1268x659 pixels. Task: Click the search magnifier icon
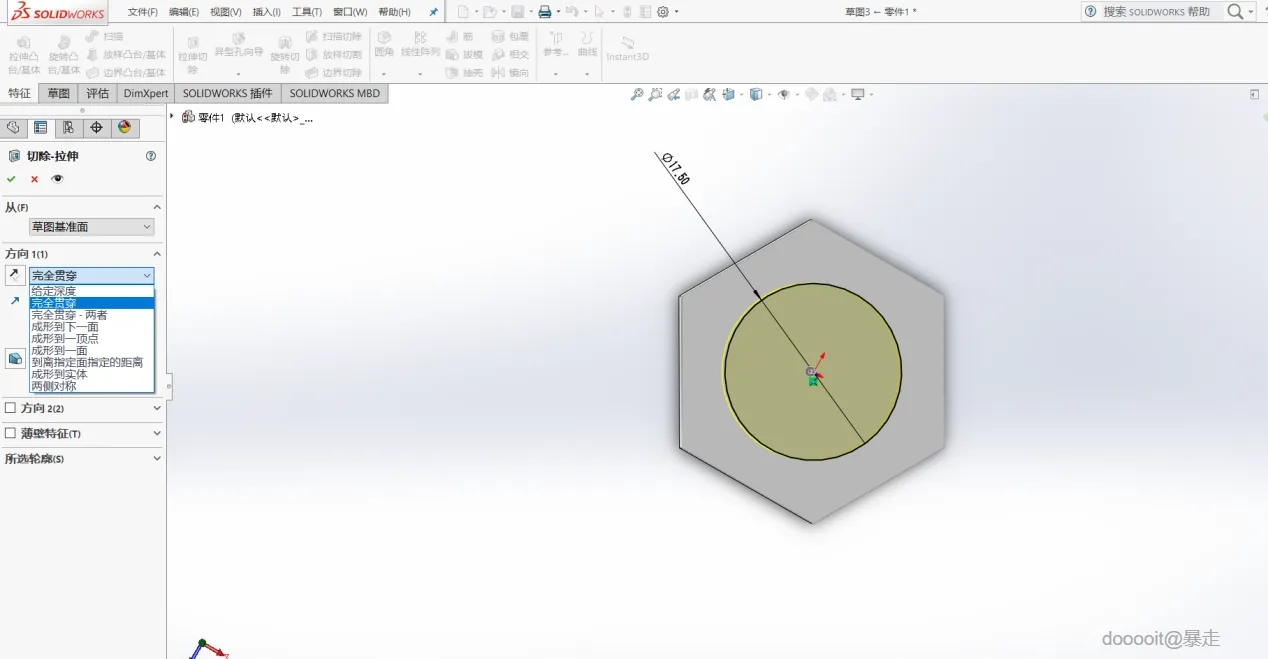point(1235,12)
